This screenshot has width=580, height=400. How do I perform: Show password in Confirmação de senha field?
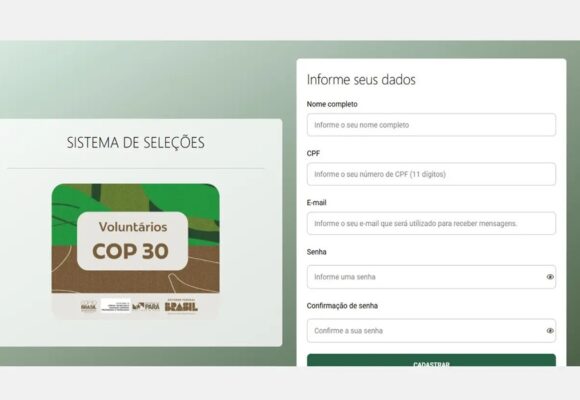[x=550, y=331]
